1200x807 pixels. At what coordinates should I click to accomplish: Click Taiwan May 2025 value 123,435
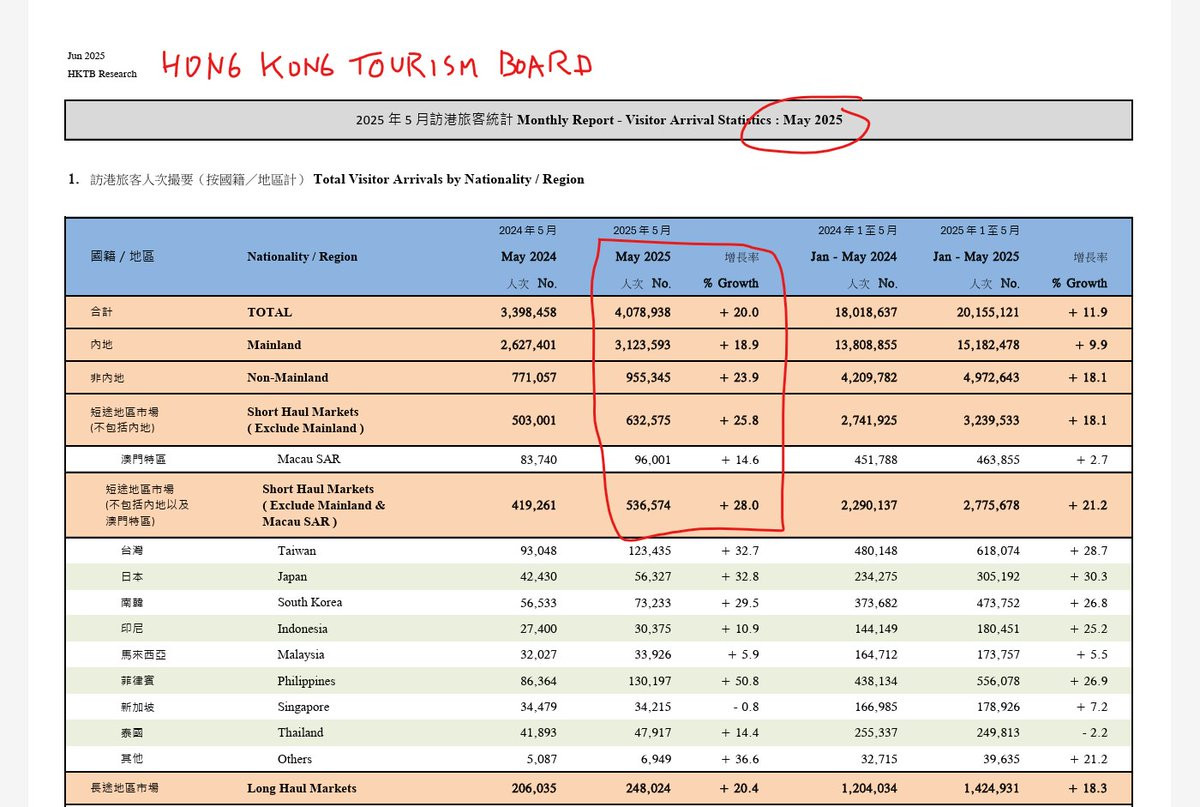click(649, 551)
